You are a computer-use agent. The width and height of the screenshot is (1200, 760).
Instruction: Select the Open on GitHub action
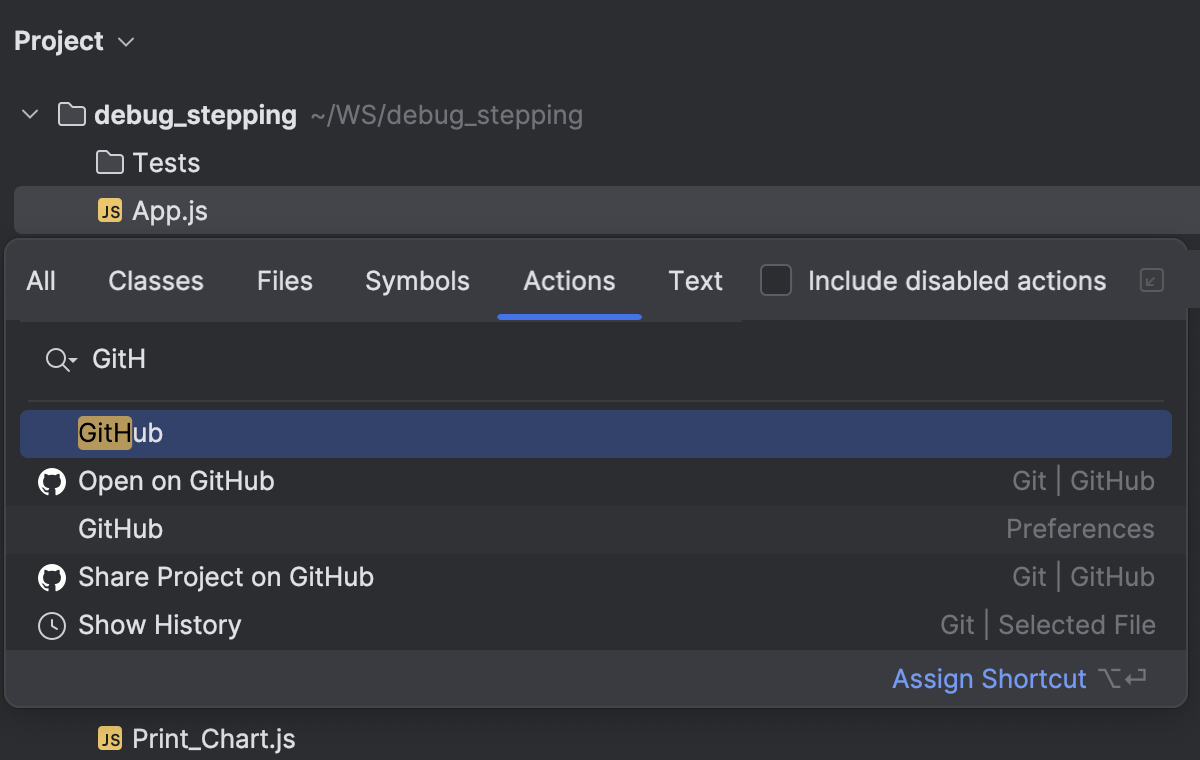176,481
